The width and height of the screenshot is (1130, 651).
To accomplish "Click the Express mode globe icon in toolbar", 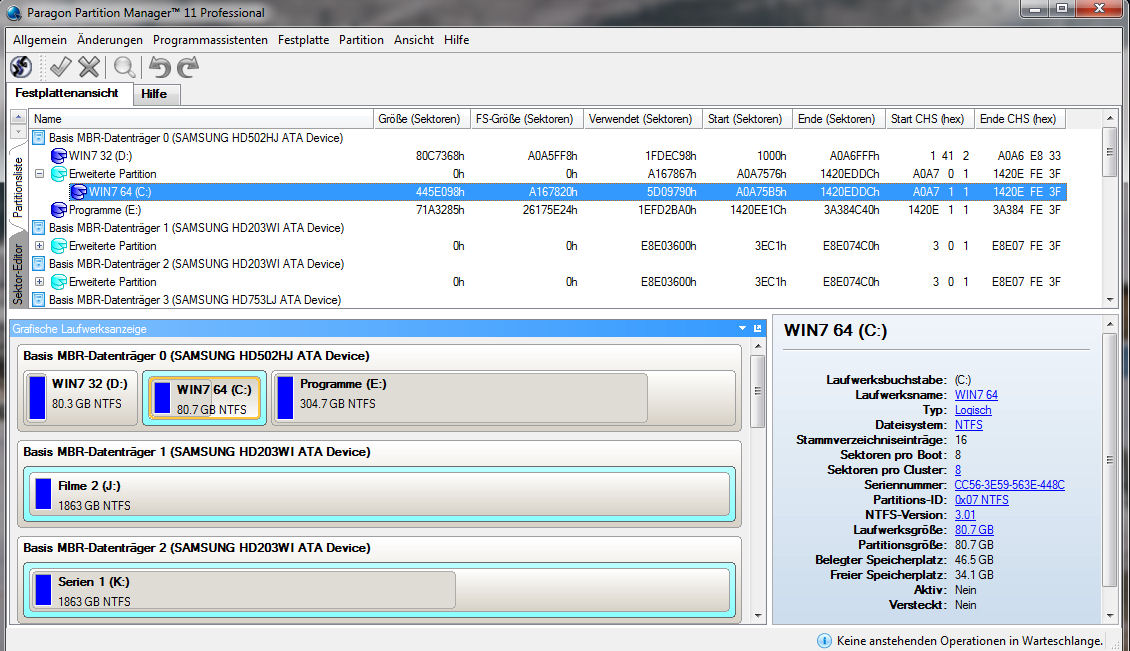I will tap(21, 67).
